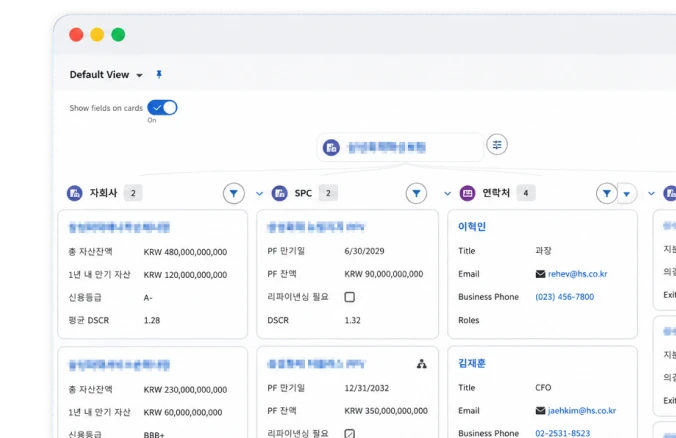Click the SPC column heading
676x438 pixels.
(303, 193)
